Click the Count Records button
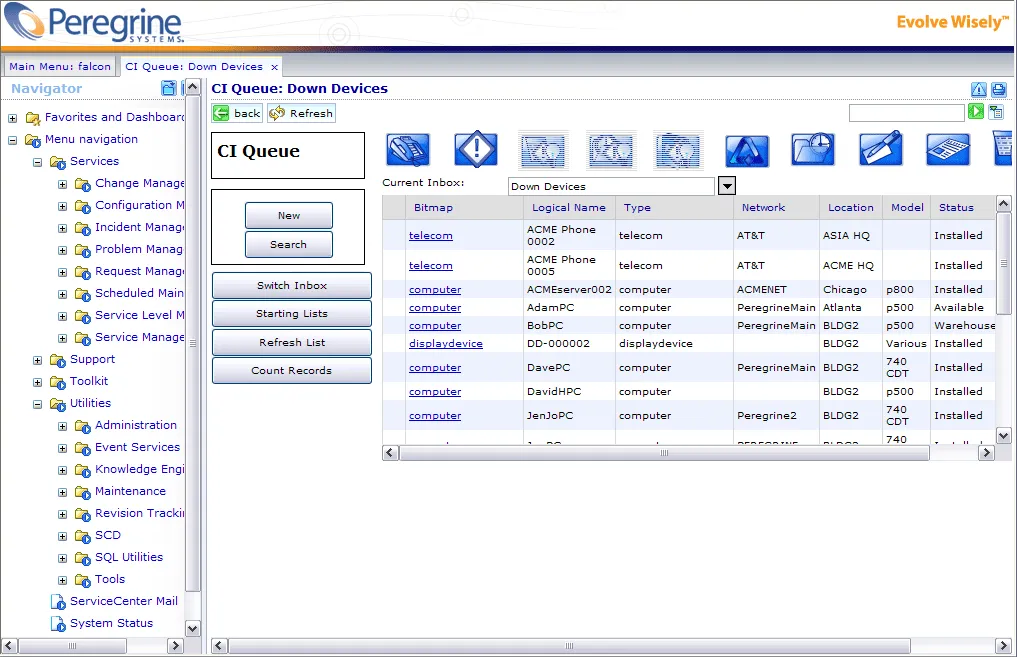This screenshot has height=657, width=1017. tap(292, 370)
